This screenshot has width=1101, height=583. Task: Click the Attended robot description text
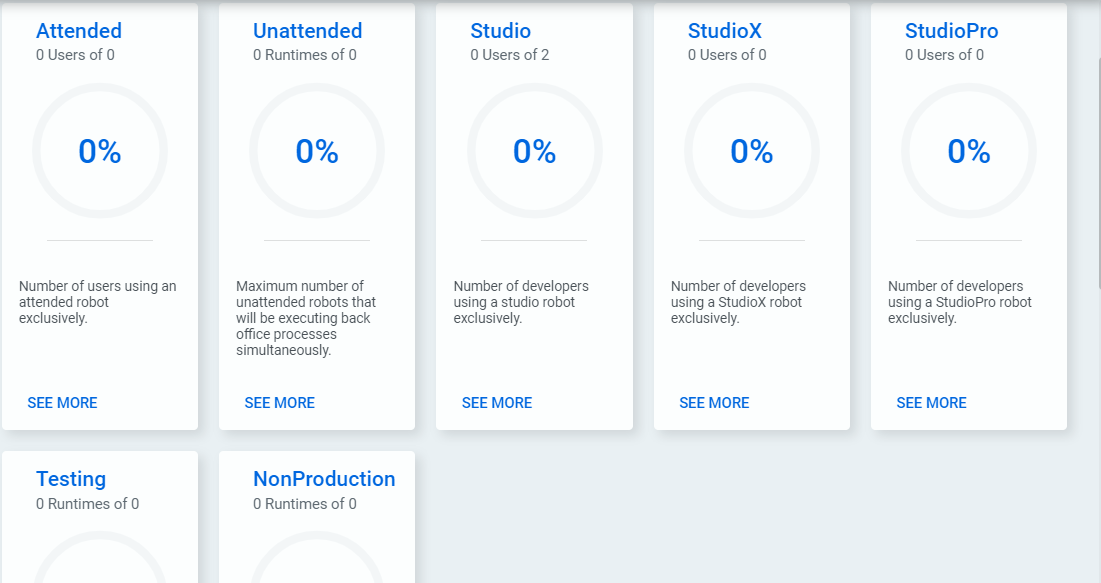pyautogui.click(x=98, y=302)
